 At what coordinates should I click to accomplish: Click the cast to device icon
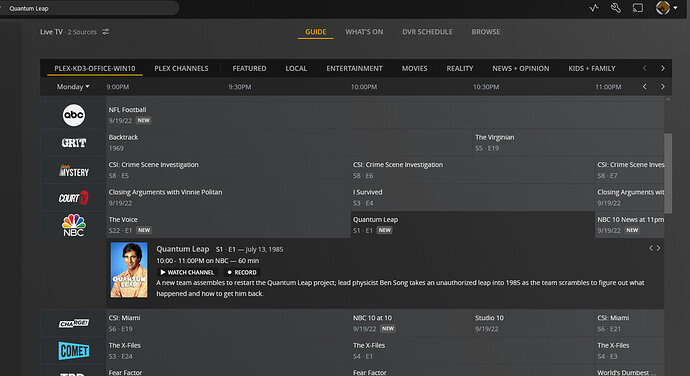pyautogui.click(x=638, y=8)
